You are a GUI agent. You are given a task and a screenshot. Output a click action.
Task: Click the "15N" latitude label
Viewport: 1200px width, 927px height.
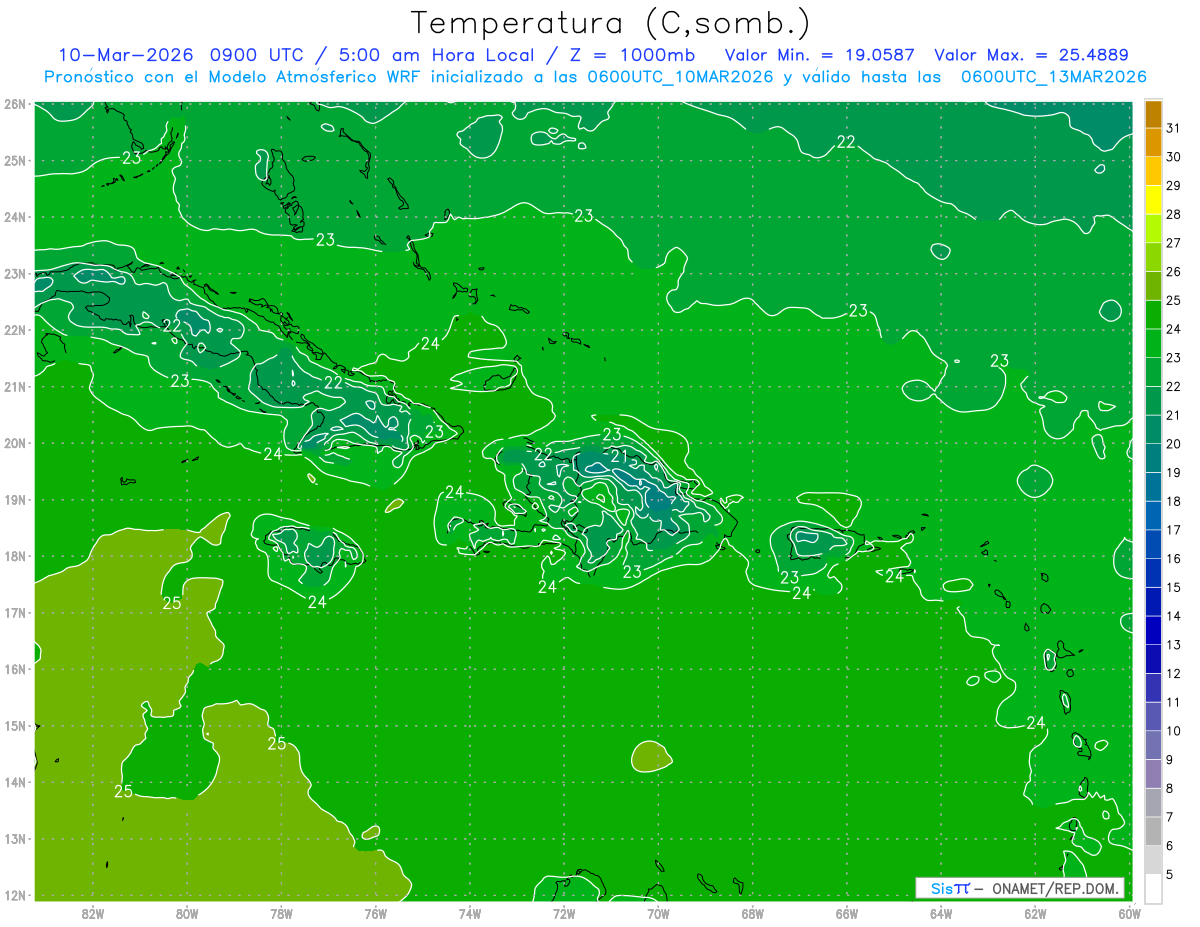14,726
